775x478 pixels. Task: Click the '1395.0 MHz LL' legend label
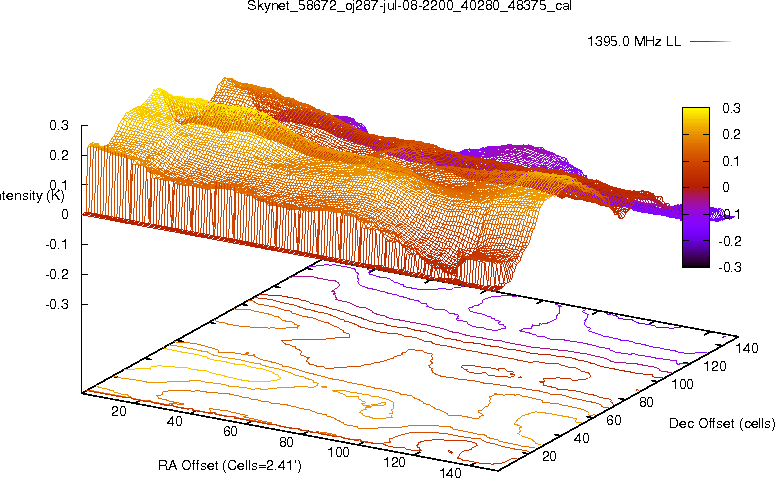tap(634, 42)
